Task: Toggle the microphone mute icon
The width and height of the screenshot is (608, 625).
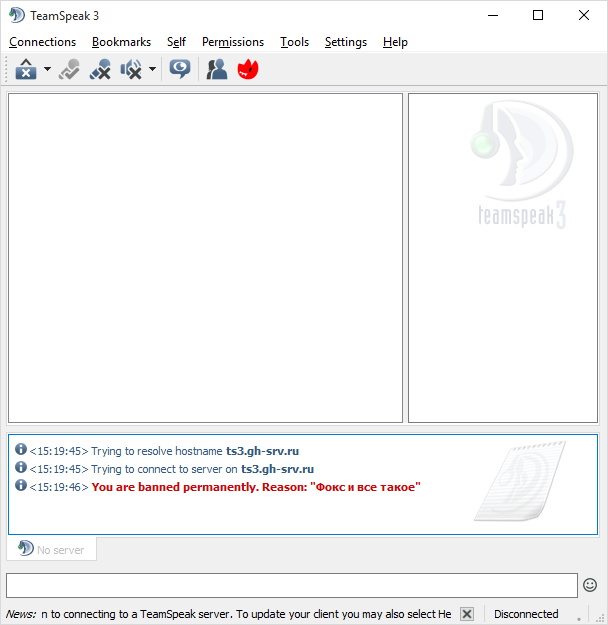Action: 100,69
